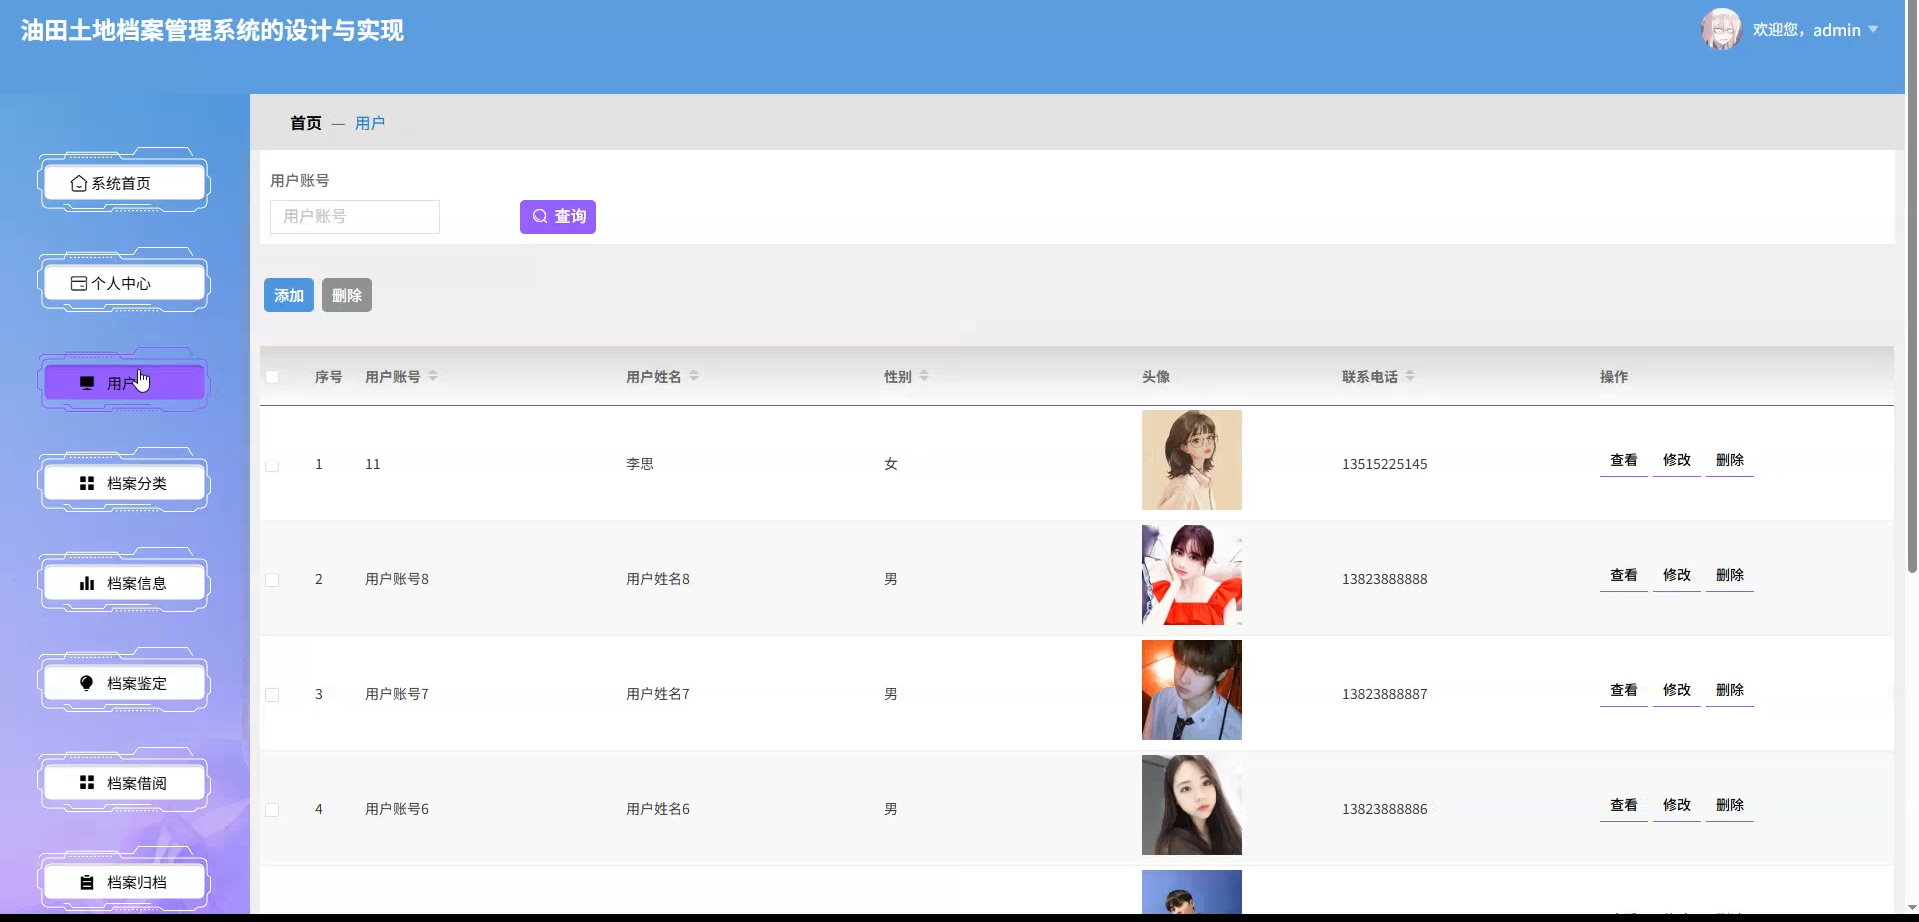Click the monitor icon on 用户 menu

click(87, 383)
